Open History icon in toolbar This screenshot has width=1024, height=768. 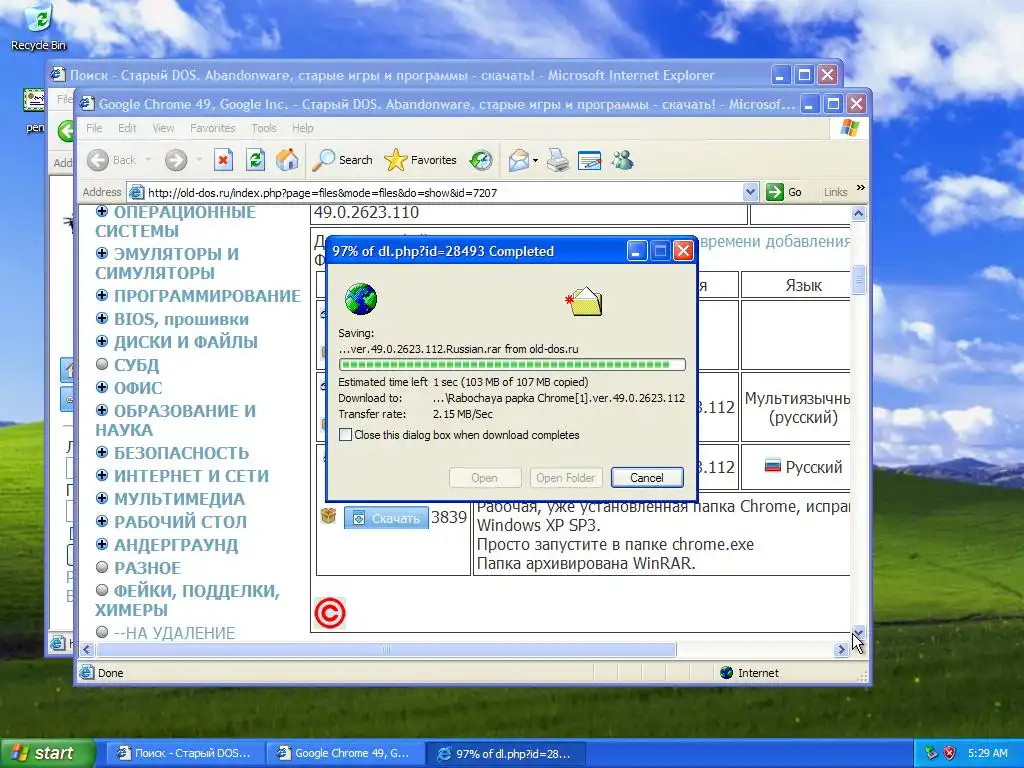481,160
